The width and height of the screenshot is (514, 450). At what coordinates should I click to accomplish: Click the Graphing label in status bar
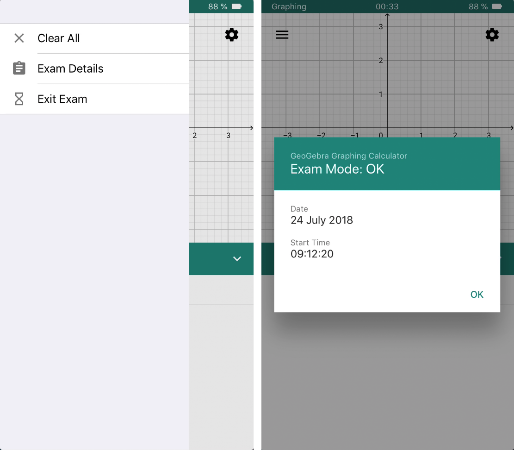pyautogui.click(x=289, y=7)
